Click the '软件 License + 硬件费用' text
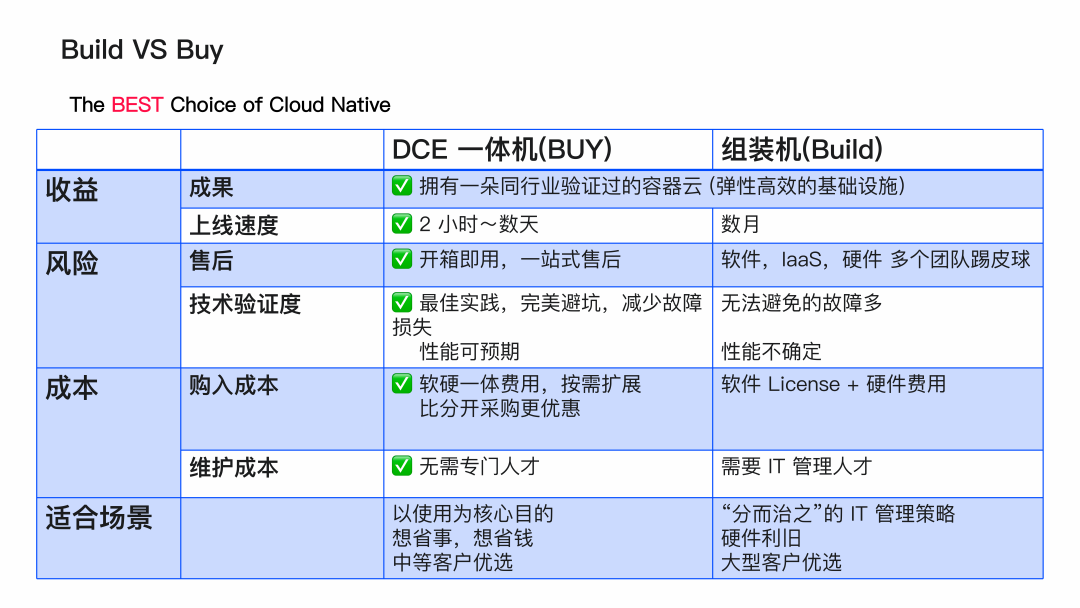Viewport: 1080px width, 608px height. click(x=833, y=384)
